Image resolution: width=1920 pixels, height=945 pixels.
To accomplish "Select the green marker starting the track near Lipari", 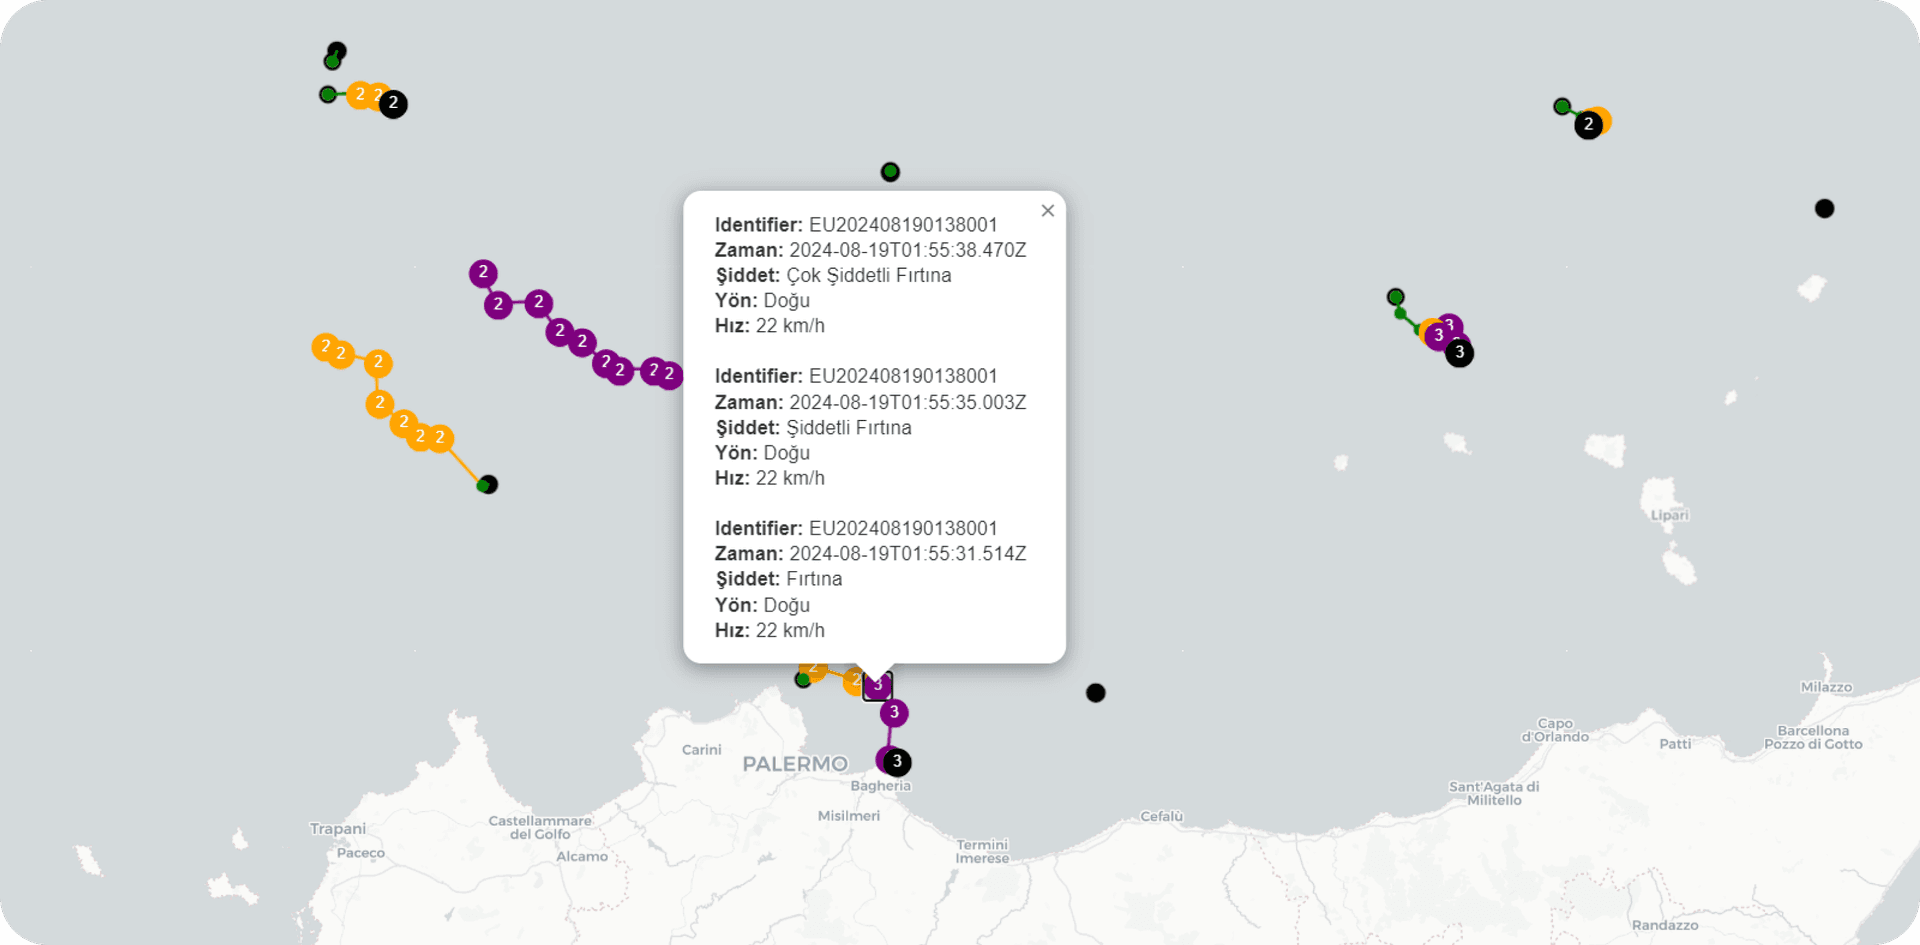I will (x=1396, y=297).
